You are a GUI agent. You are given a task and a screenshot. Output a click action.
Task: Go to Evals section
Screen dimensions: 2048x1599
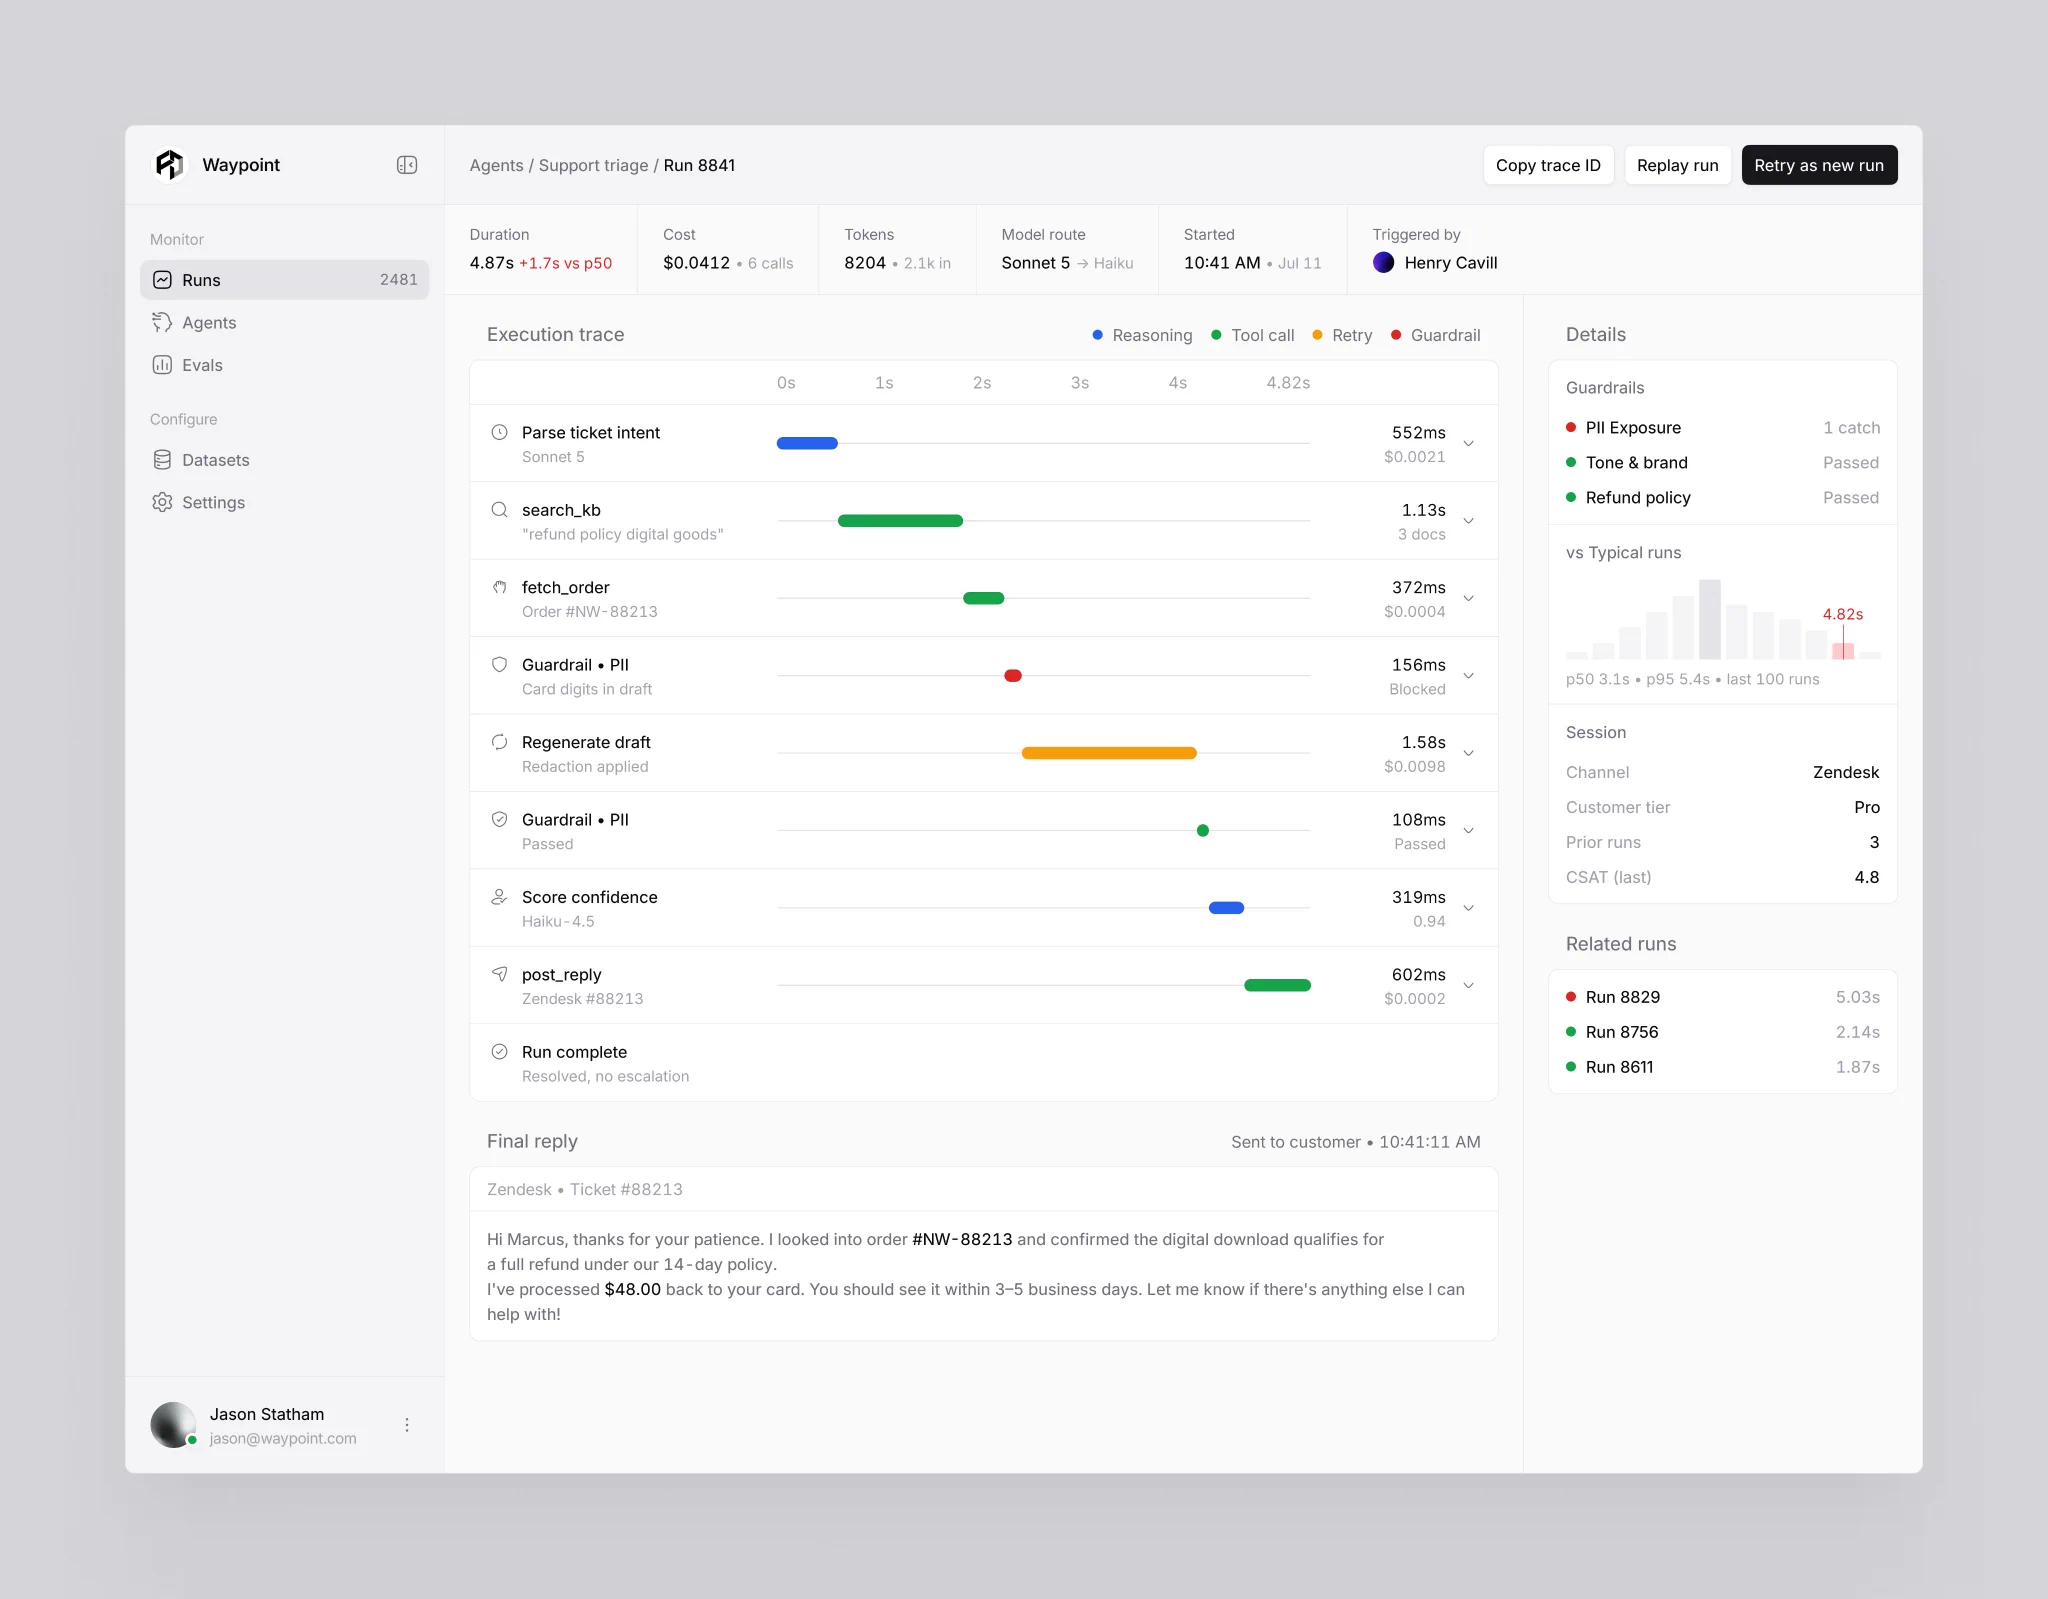tap(285, 365)
